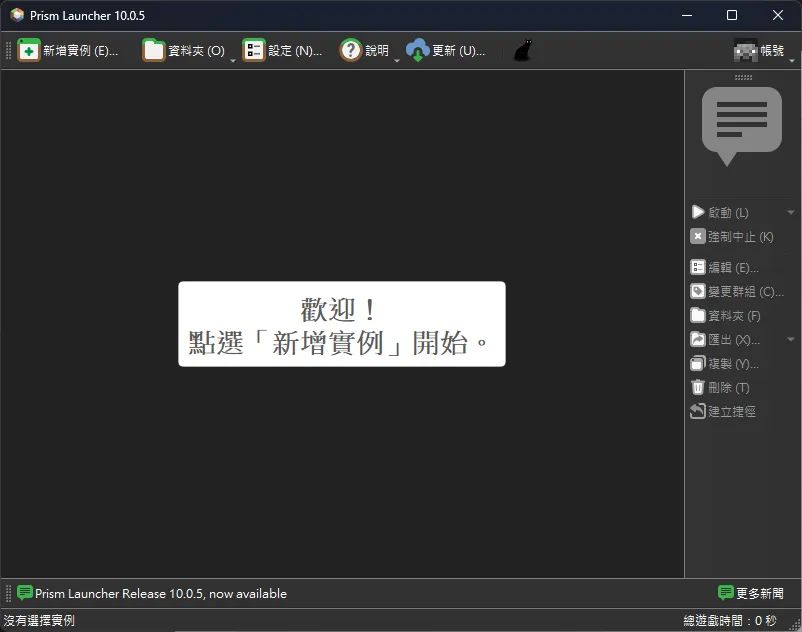
Task: Open 更多新聞 to see more news
Action: (x=751, y=593)
